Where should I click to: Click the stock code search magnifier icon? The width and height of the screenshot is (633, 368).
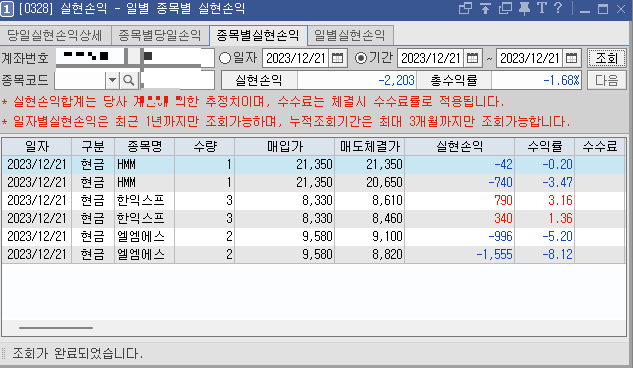(x=129, y=80)
